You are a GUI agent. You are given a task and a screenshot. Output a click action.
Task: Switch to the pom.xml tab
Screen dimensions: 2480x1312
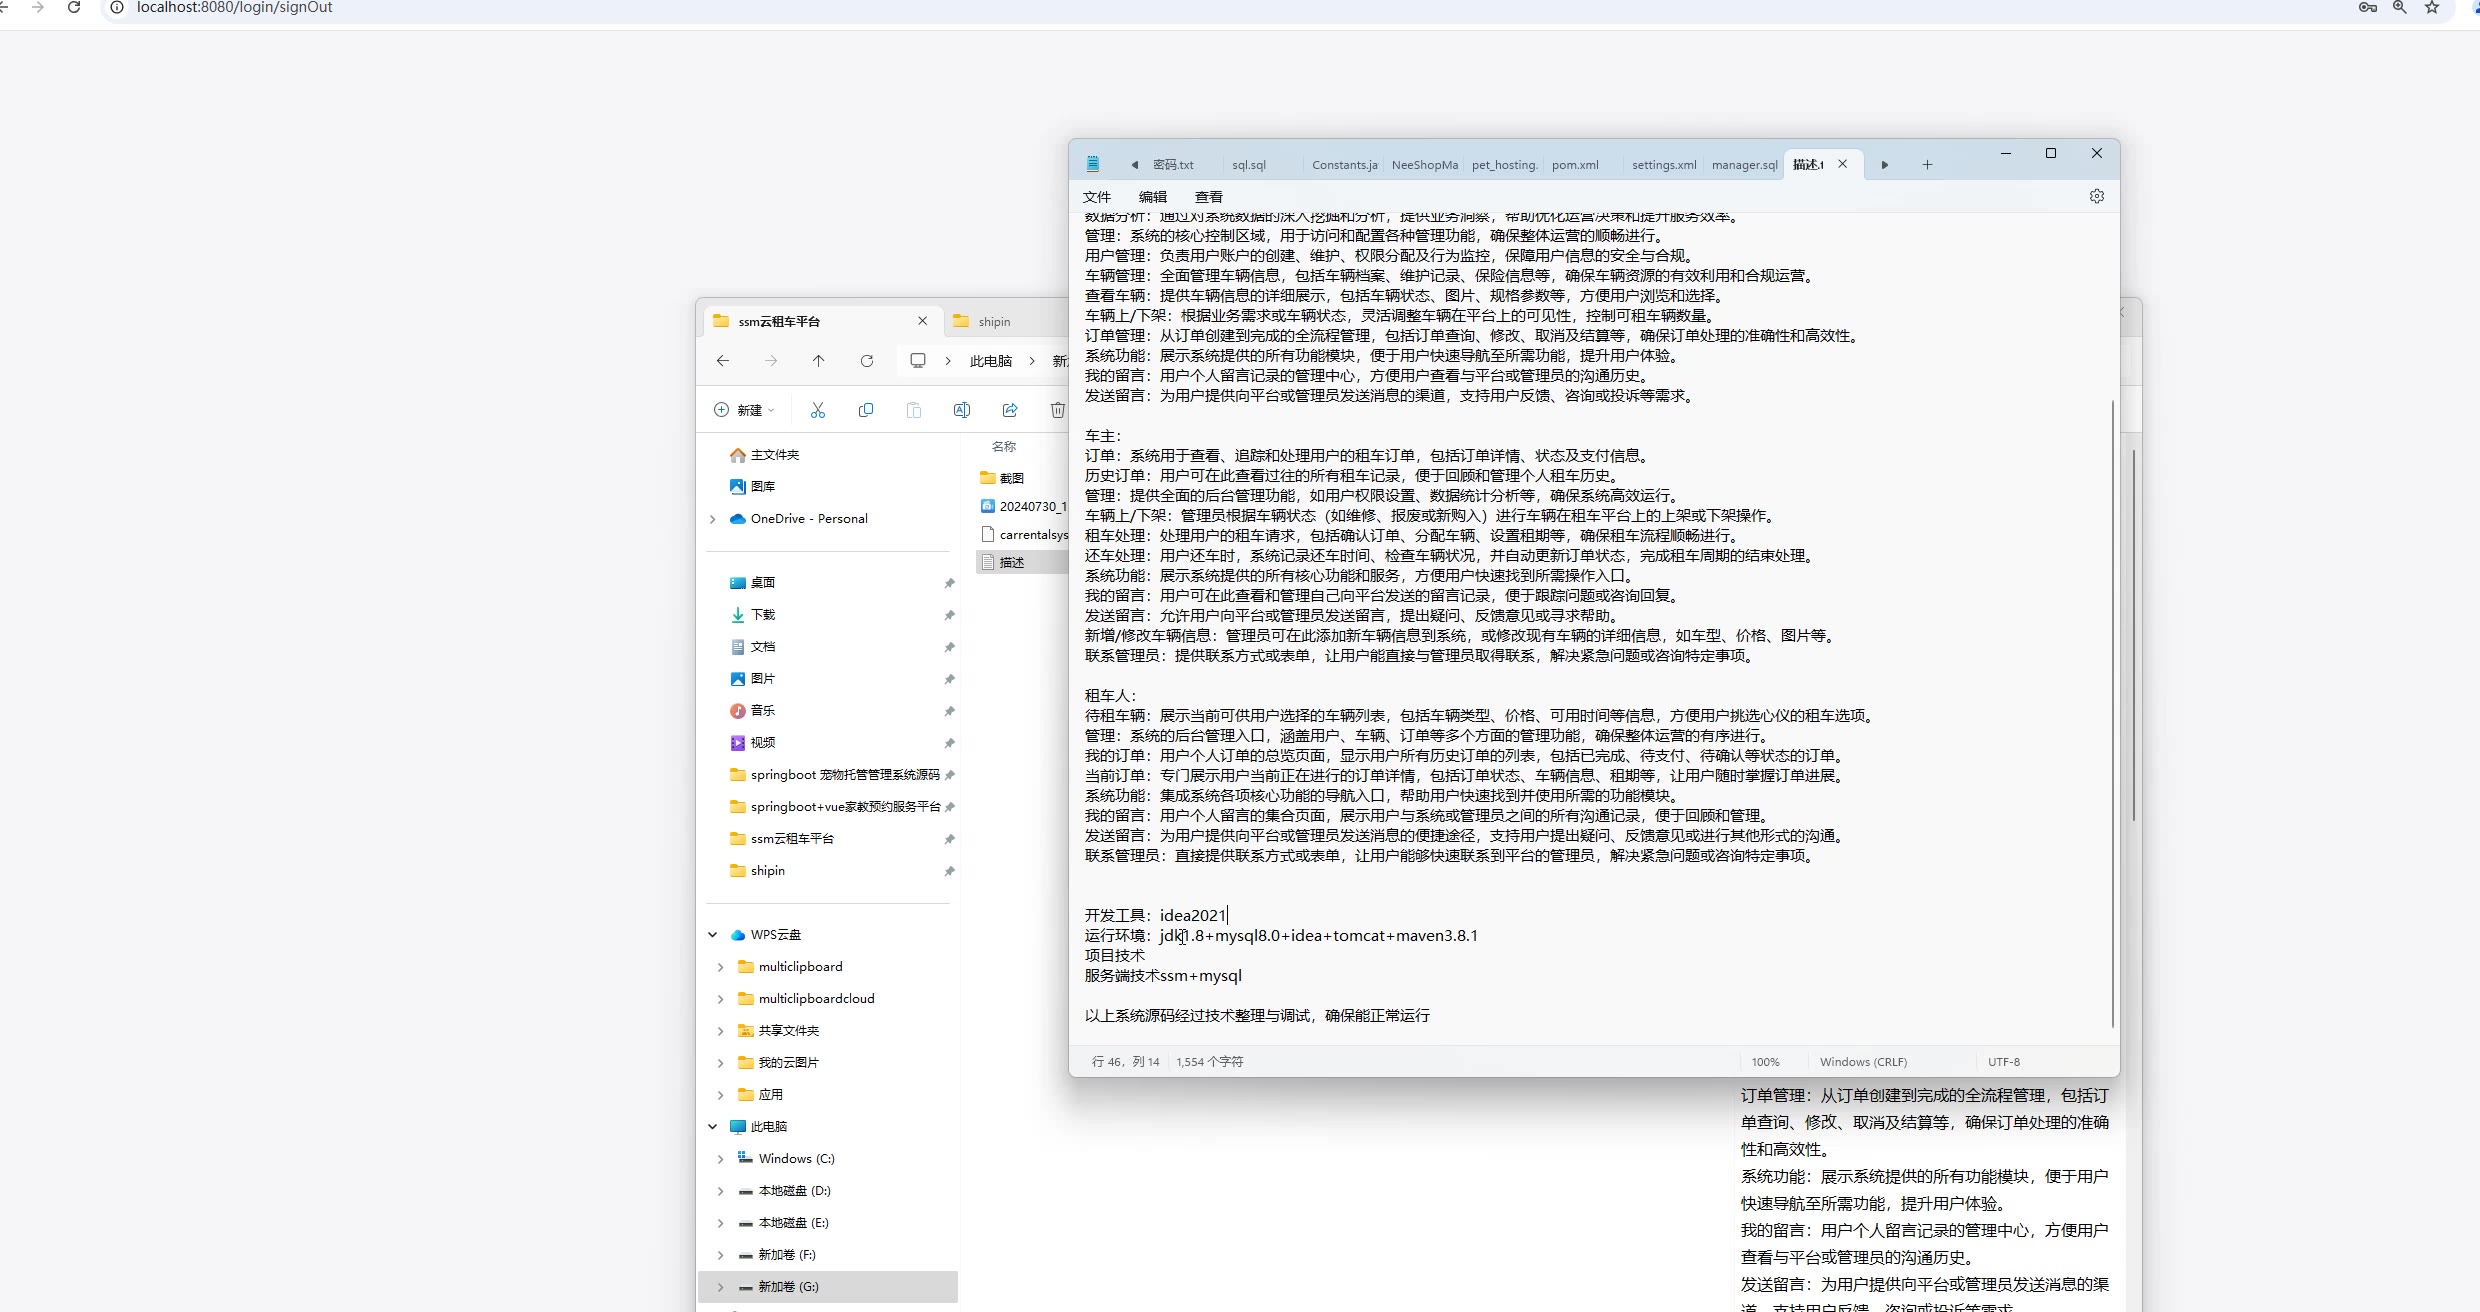coord(1575,165)
